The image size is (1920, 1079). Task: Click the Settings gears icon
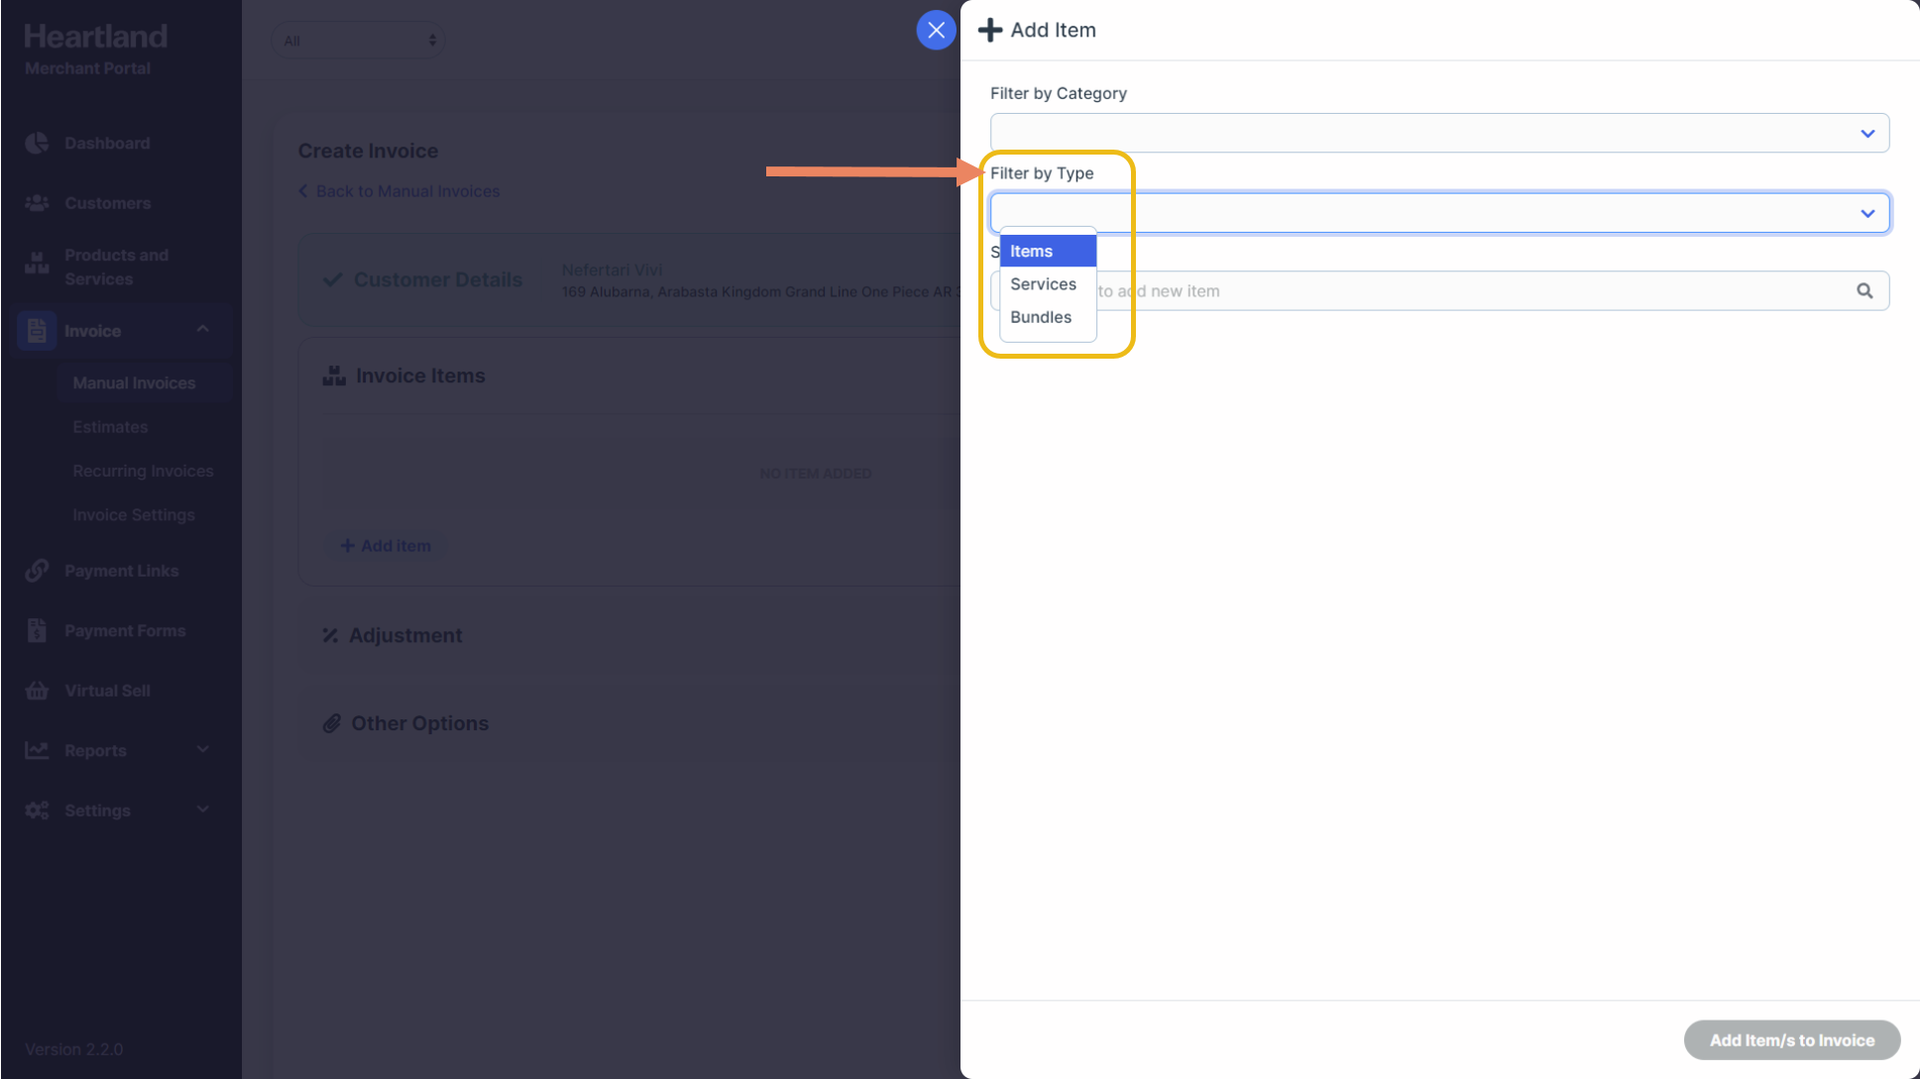pyautogui.click(x=37, y=811)
